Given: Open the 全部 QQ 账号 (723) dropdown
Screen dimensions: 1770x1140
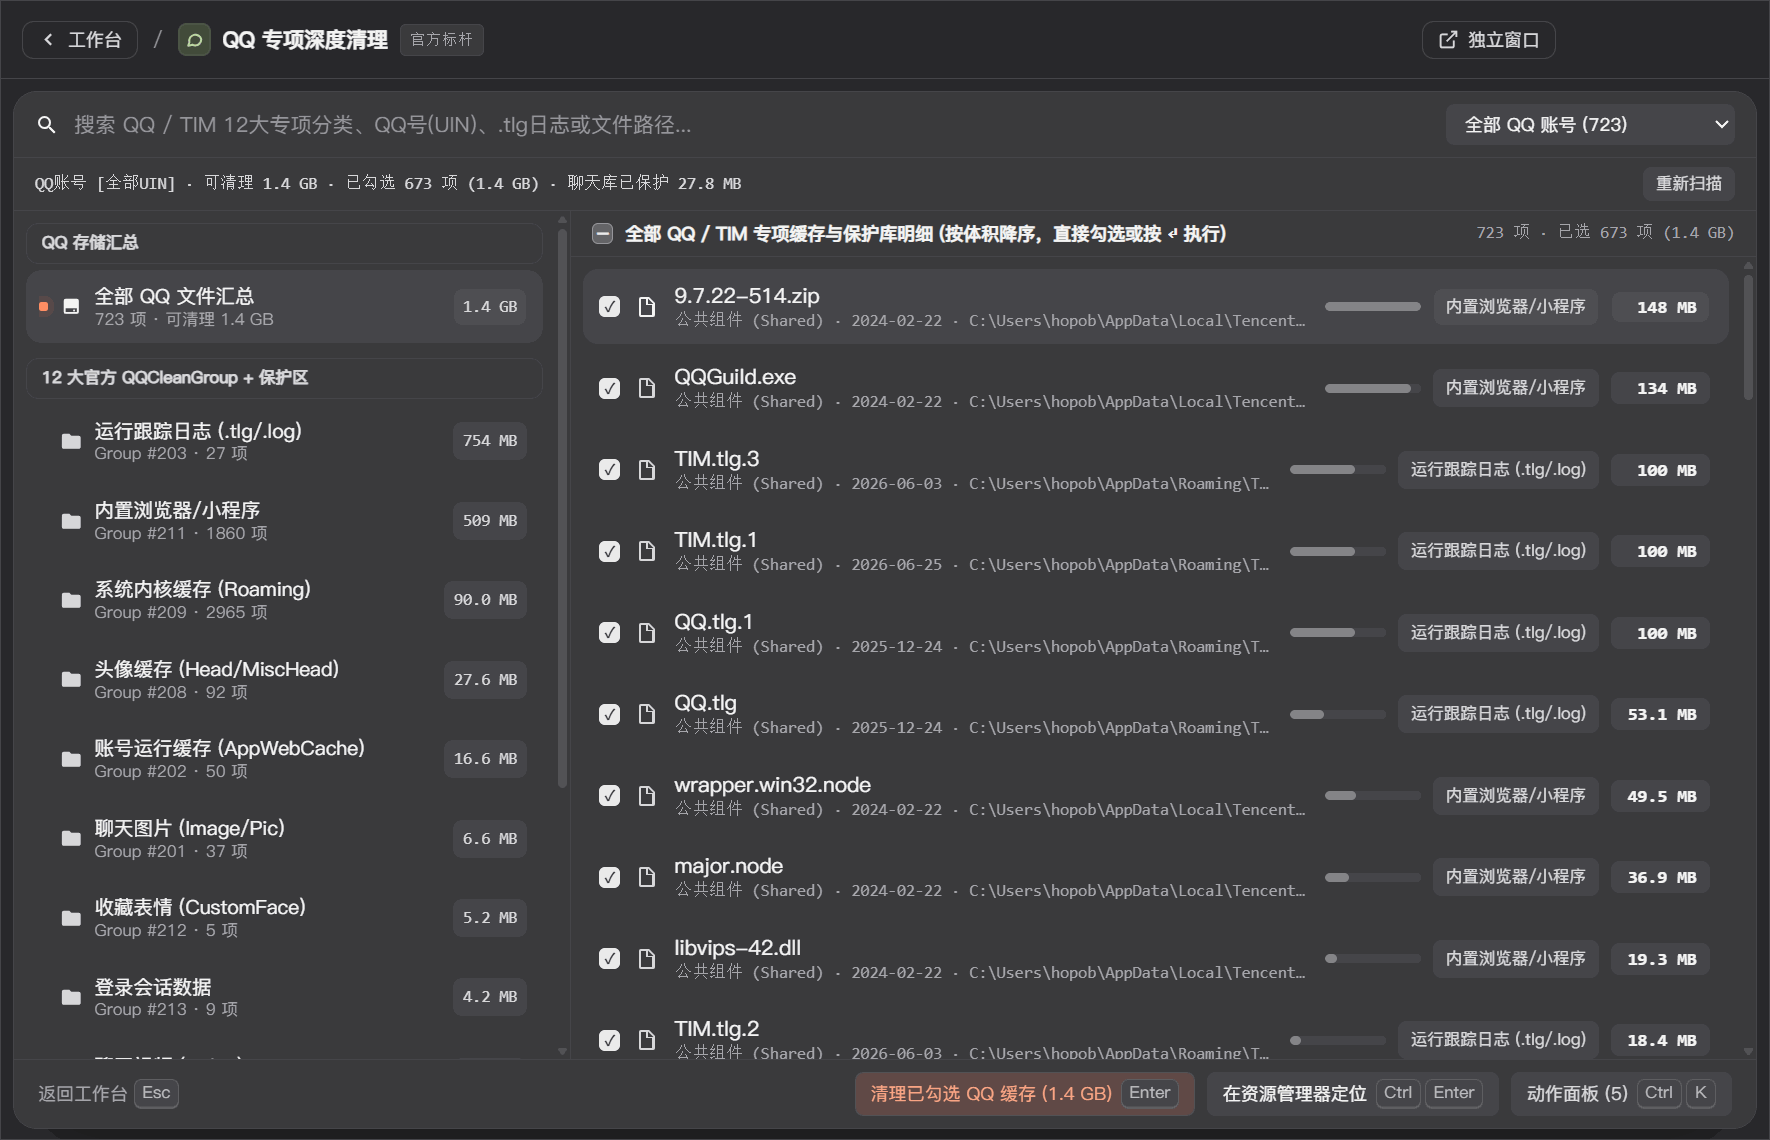Looking at the screenshot, I should [1590, 125].
